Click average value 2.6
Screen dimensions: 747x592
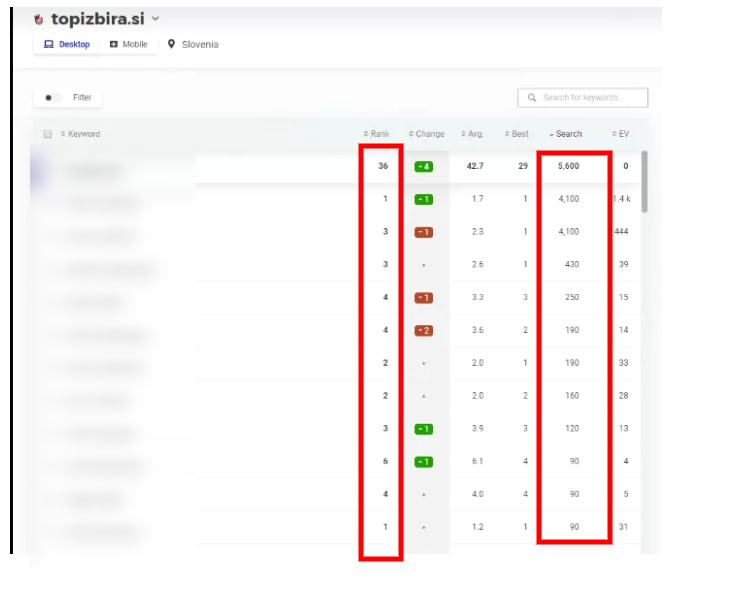tap(478, 264)
